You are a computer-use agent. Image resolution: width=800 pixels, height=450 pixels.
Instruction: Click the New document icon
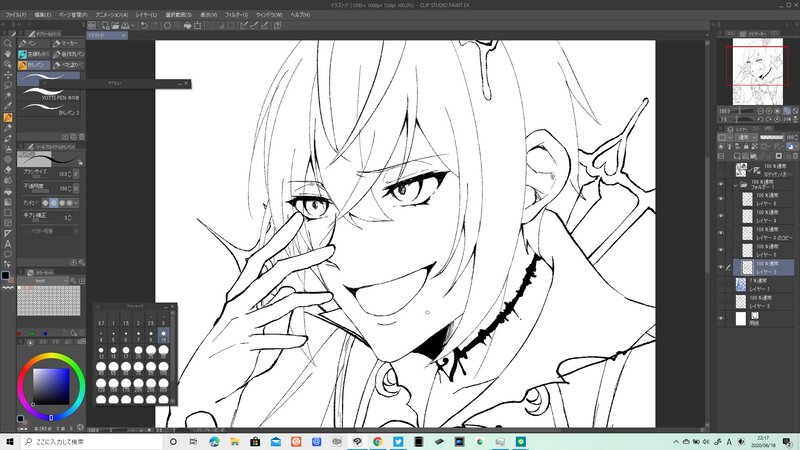click(105, 26)
